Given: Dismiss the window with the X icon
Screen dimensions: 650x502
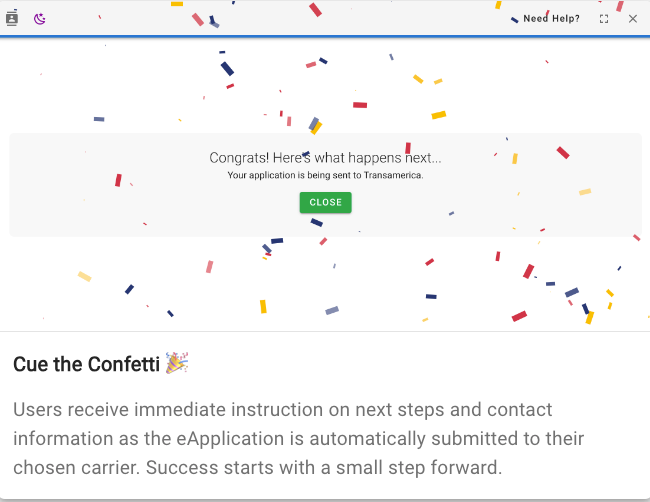Looking at the screenshot, I should (633, 18).
